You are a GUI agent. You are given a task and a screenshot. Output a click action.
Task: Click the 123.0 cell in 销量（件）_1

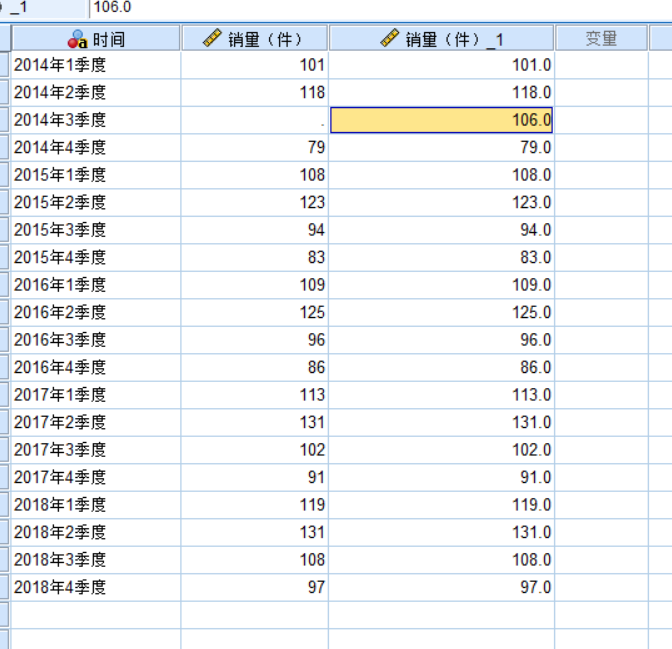(441, 202)
